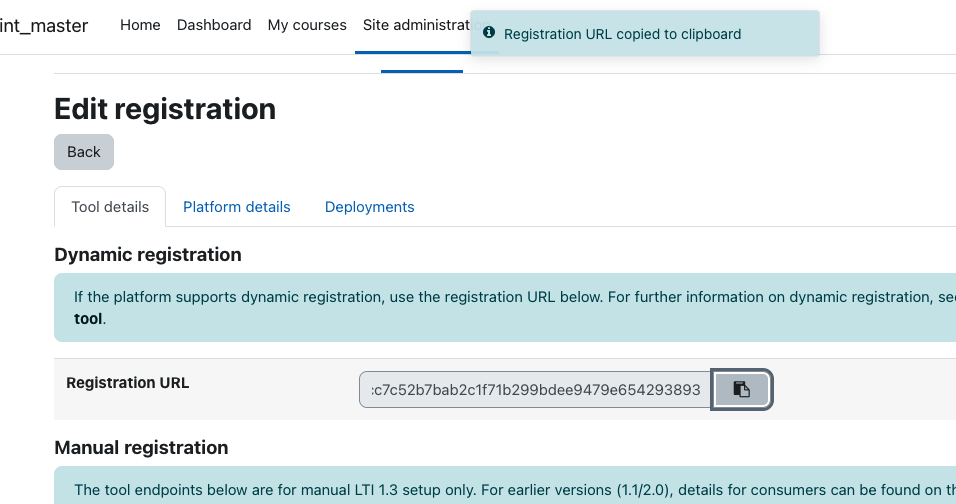956x504 pixels.
Task: Switch to the Platform details tab
Action: 237,207
